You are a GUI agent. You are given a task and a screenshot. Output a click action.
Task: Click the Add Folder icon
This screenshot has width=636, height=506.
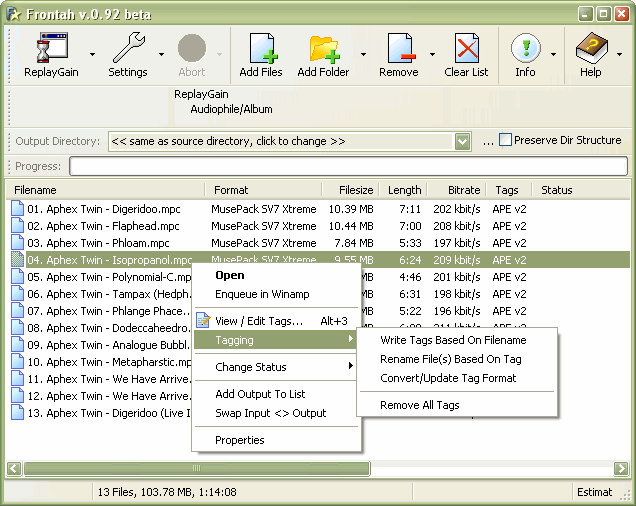[324, 48]
